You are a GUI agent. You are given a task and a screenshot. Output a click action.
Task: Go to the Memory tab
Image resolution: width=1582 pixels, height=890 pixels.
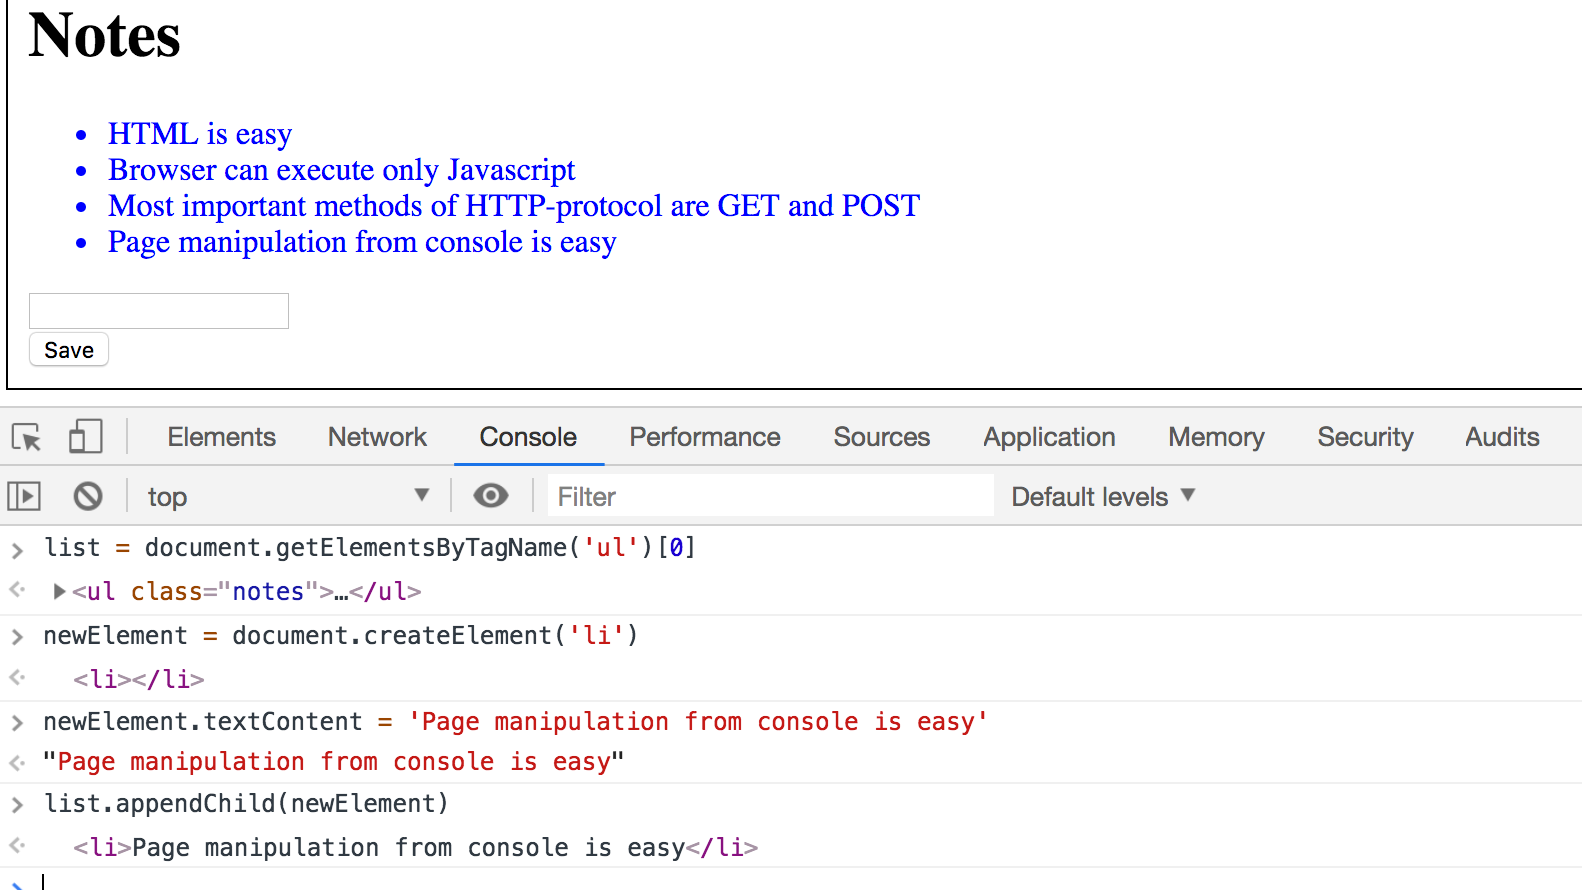1216,437
